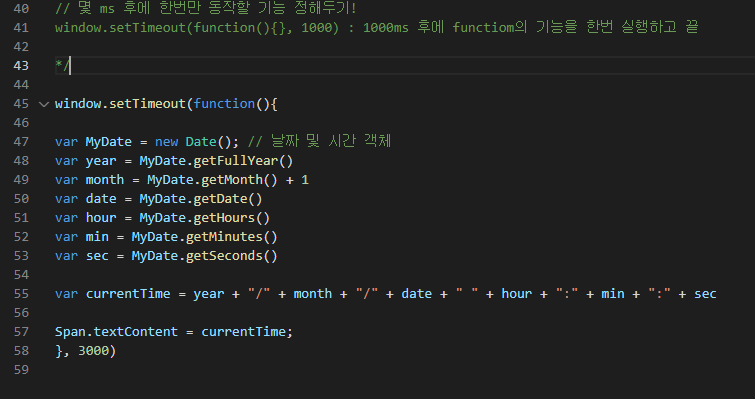Viewport: 755px width, 399px height.
Task: Click 'var year' declaration on line 48
Action: pyautogui.click(x=86, y=161)
